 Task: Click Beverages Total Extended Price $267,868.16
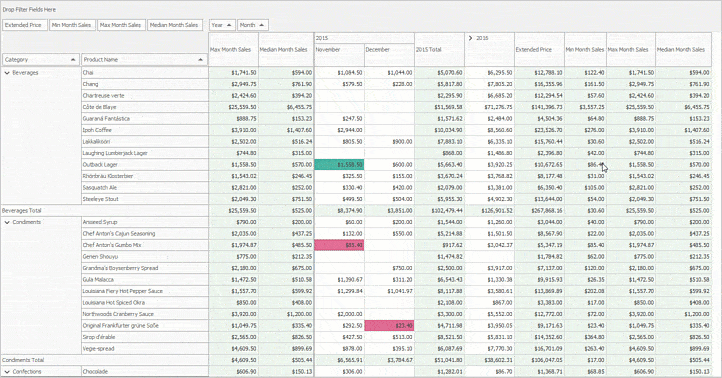[x=539, y=211]
